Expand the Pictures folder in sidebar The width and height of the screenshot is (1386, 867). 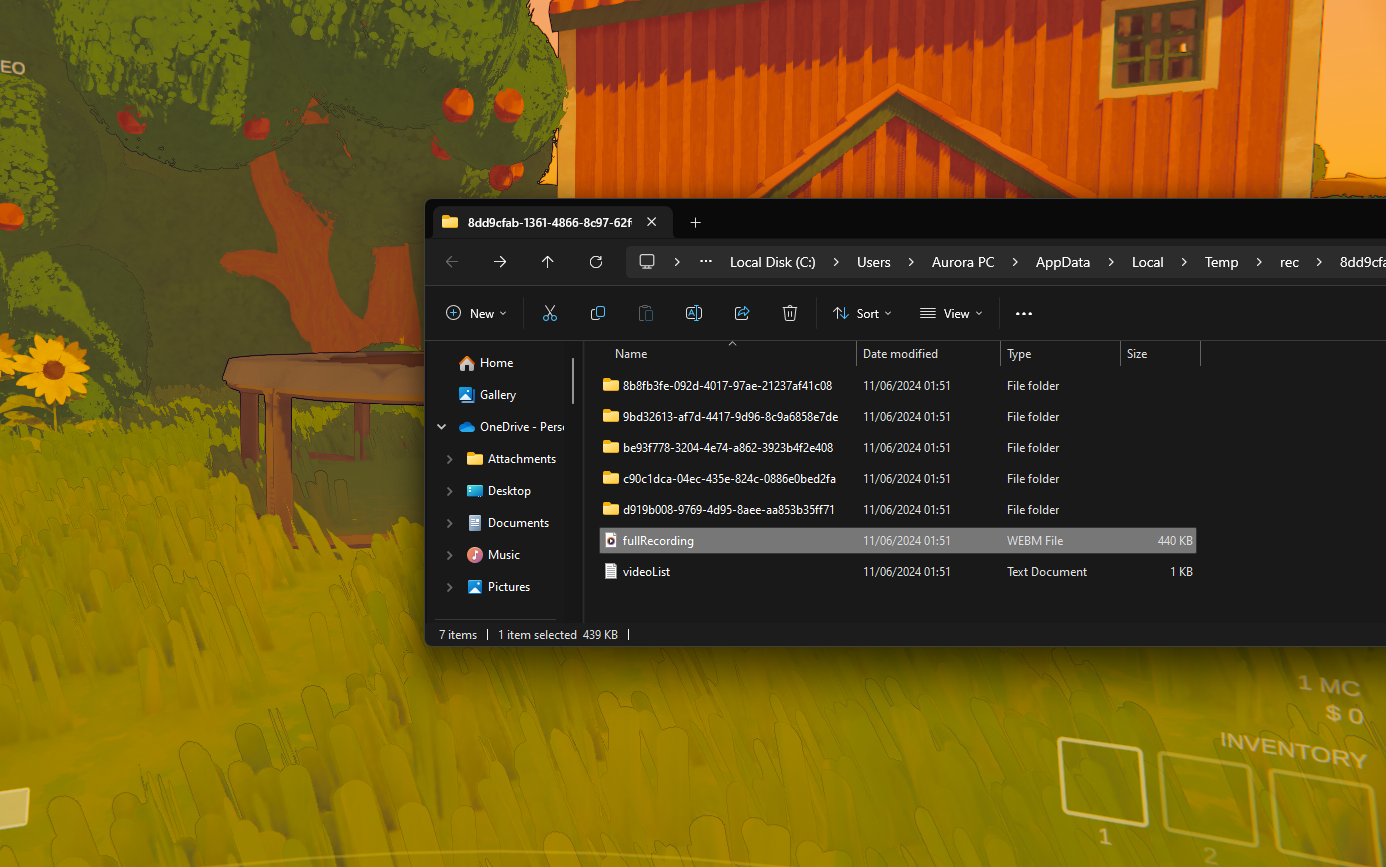450,587
